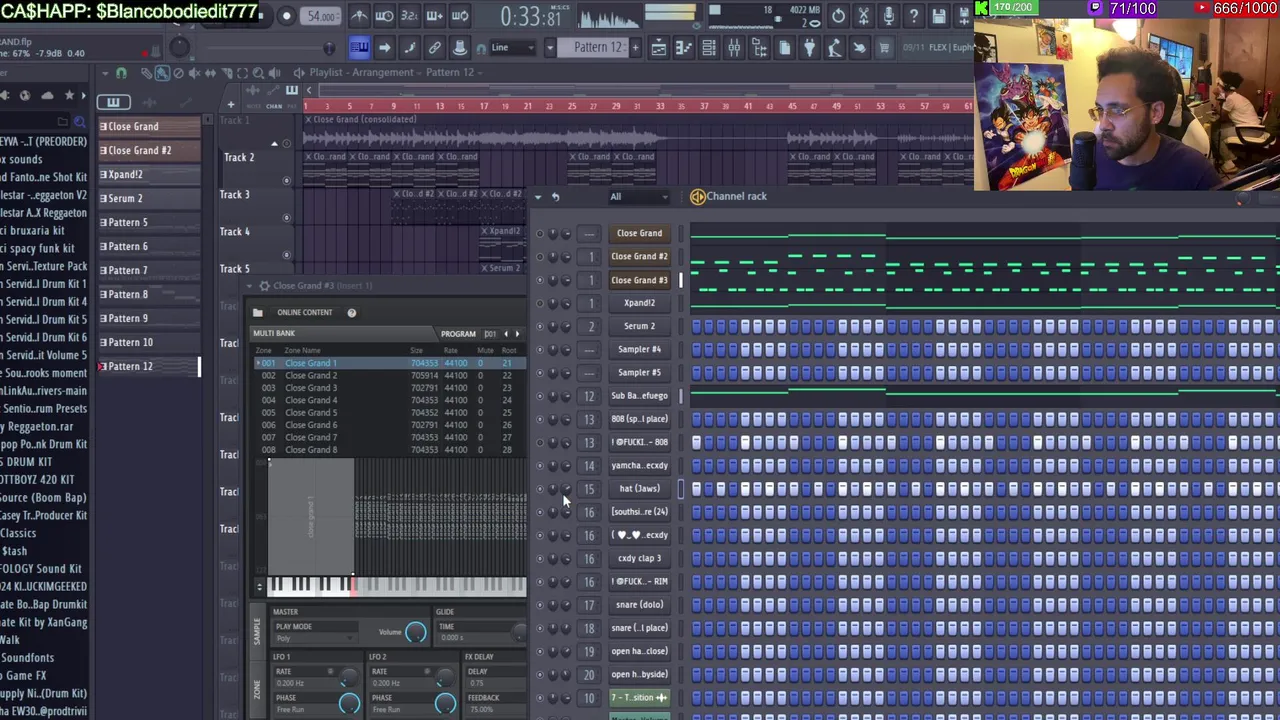Open the Browser view icon
Viewport: 1280px width, 720px height.
[759, 47]
